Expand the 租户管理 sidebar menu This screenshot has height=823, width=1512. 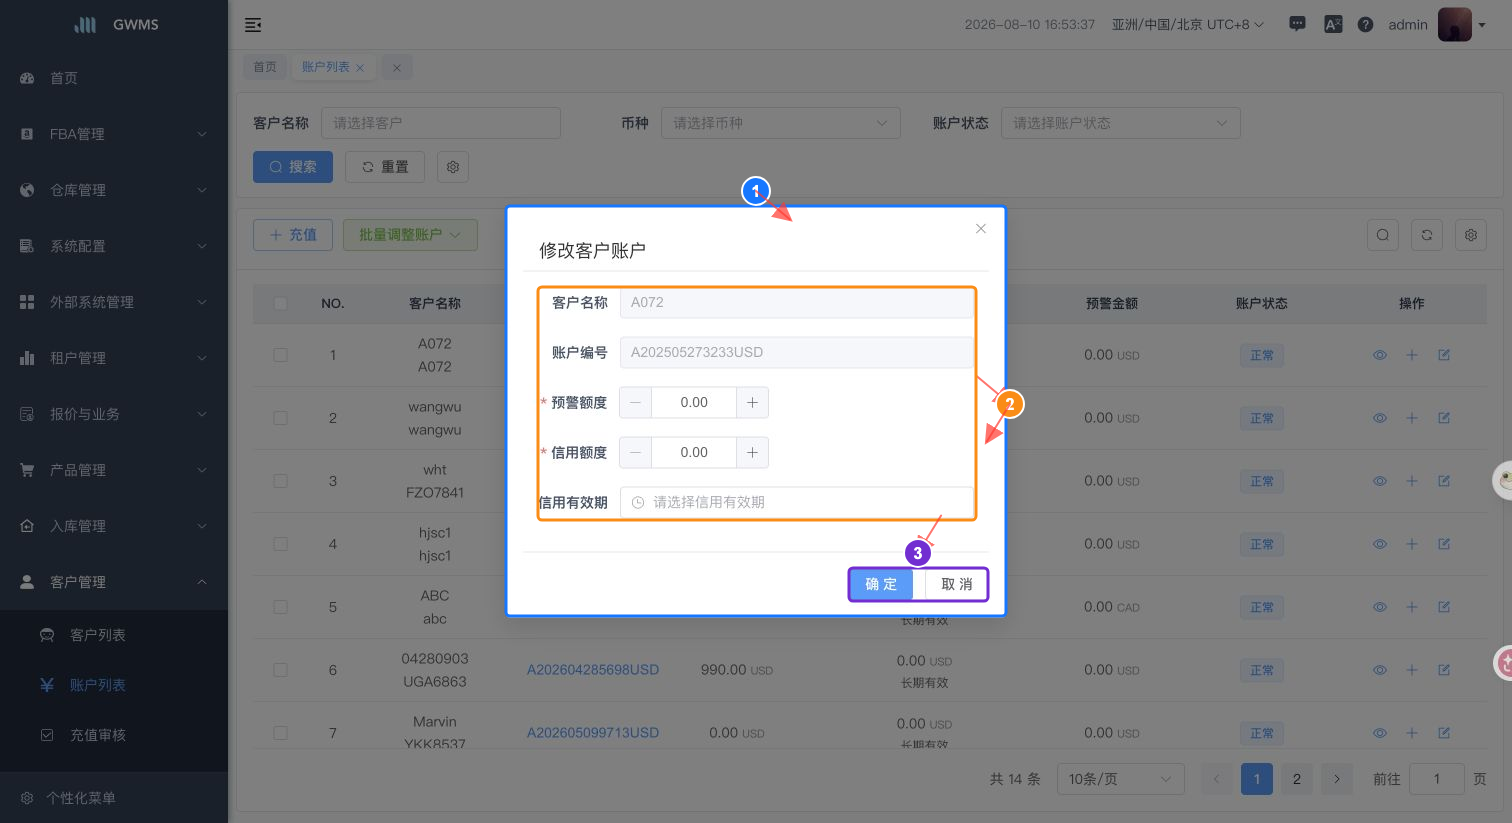coord(114,358)
